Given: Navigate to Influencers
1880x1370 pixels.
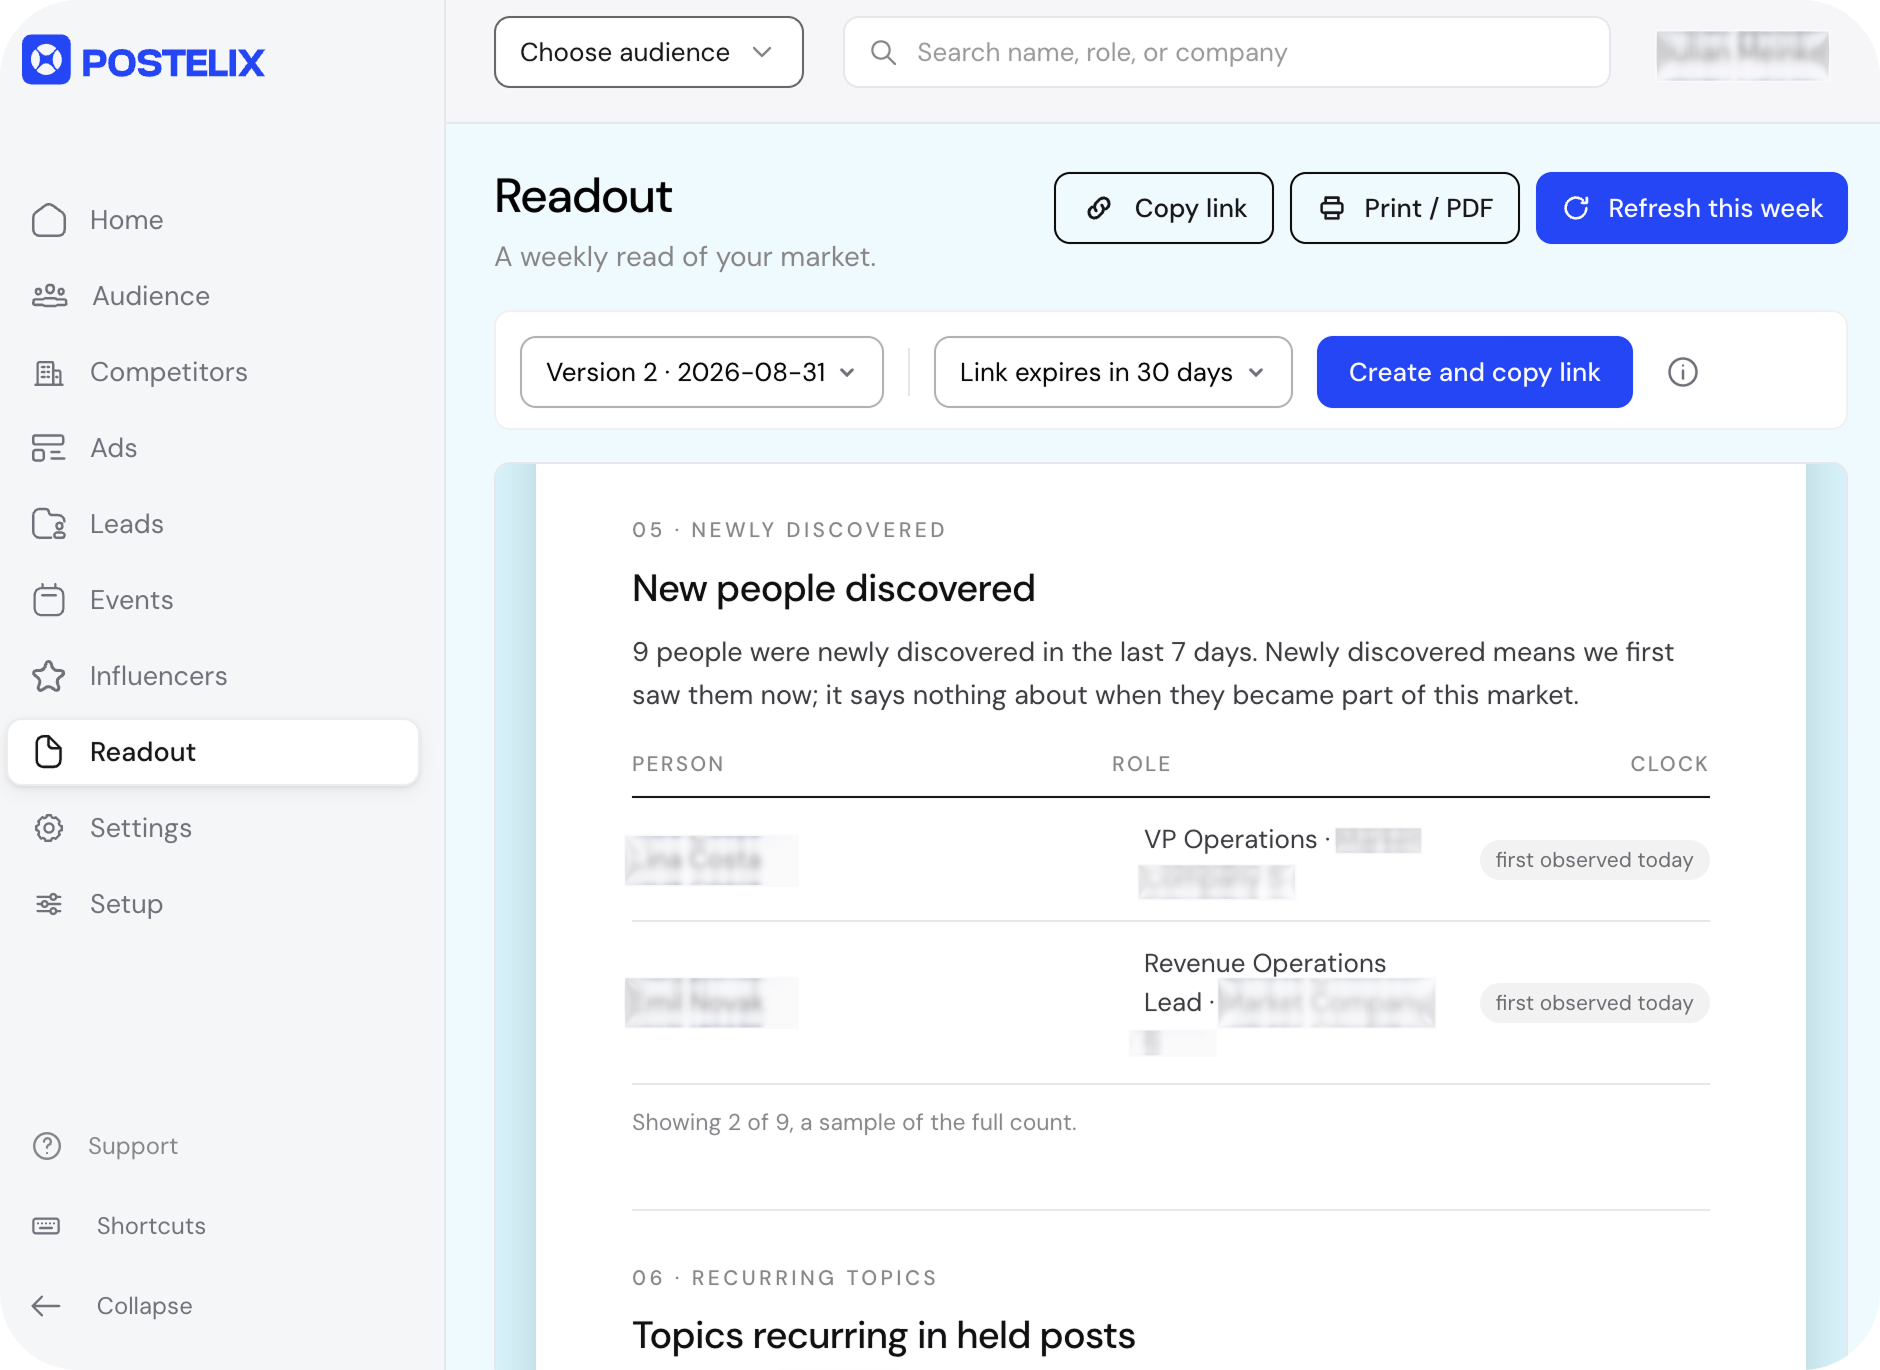Looking at the screenshot, I should [x=159, y=676].
